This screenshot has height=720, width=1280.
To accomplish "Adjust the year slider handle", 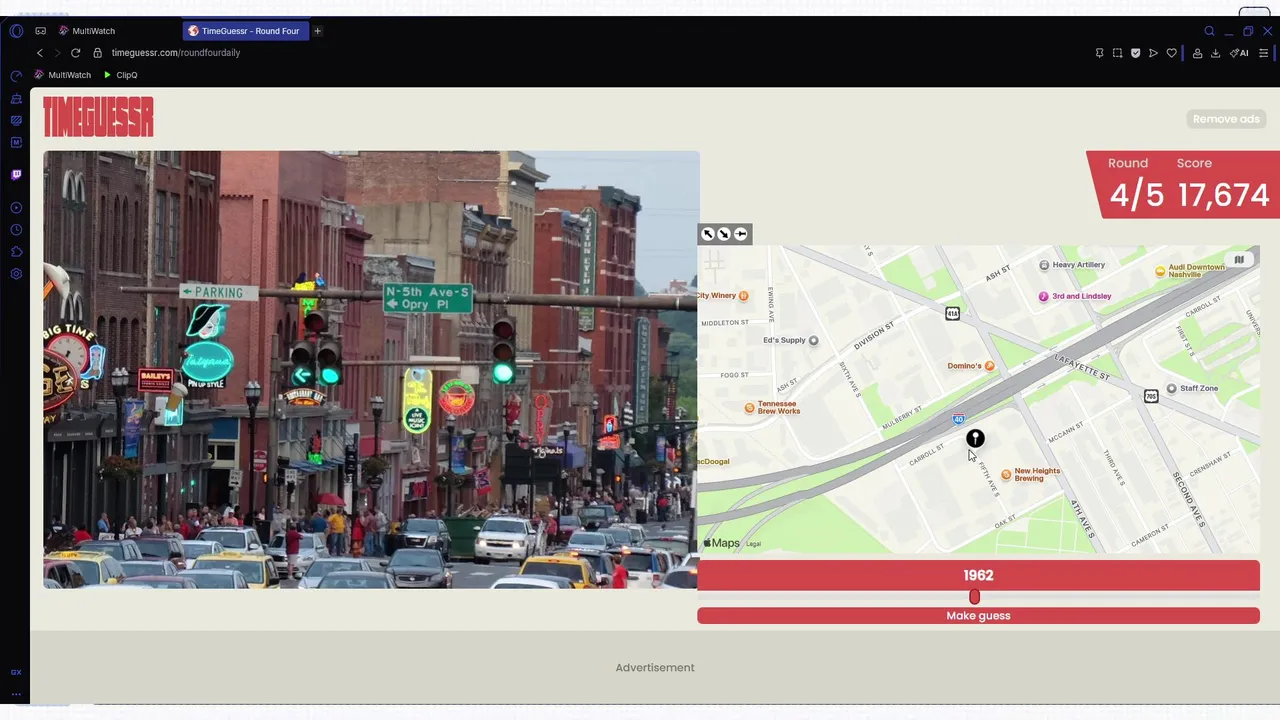I will click(974, 597).
